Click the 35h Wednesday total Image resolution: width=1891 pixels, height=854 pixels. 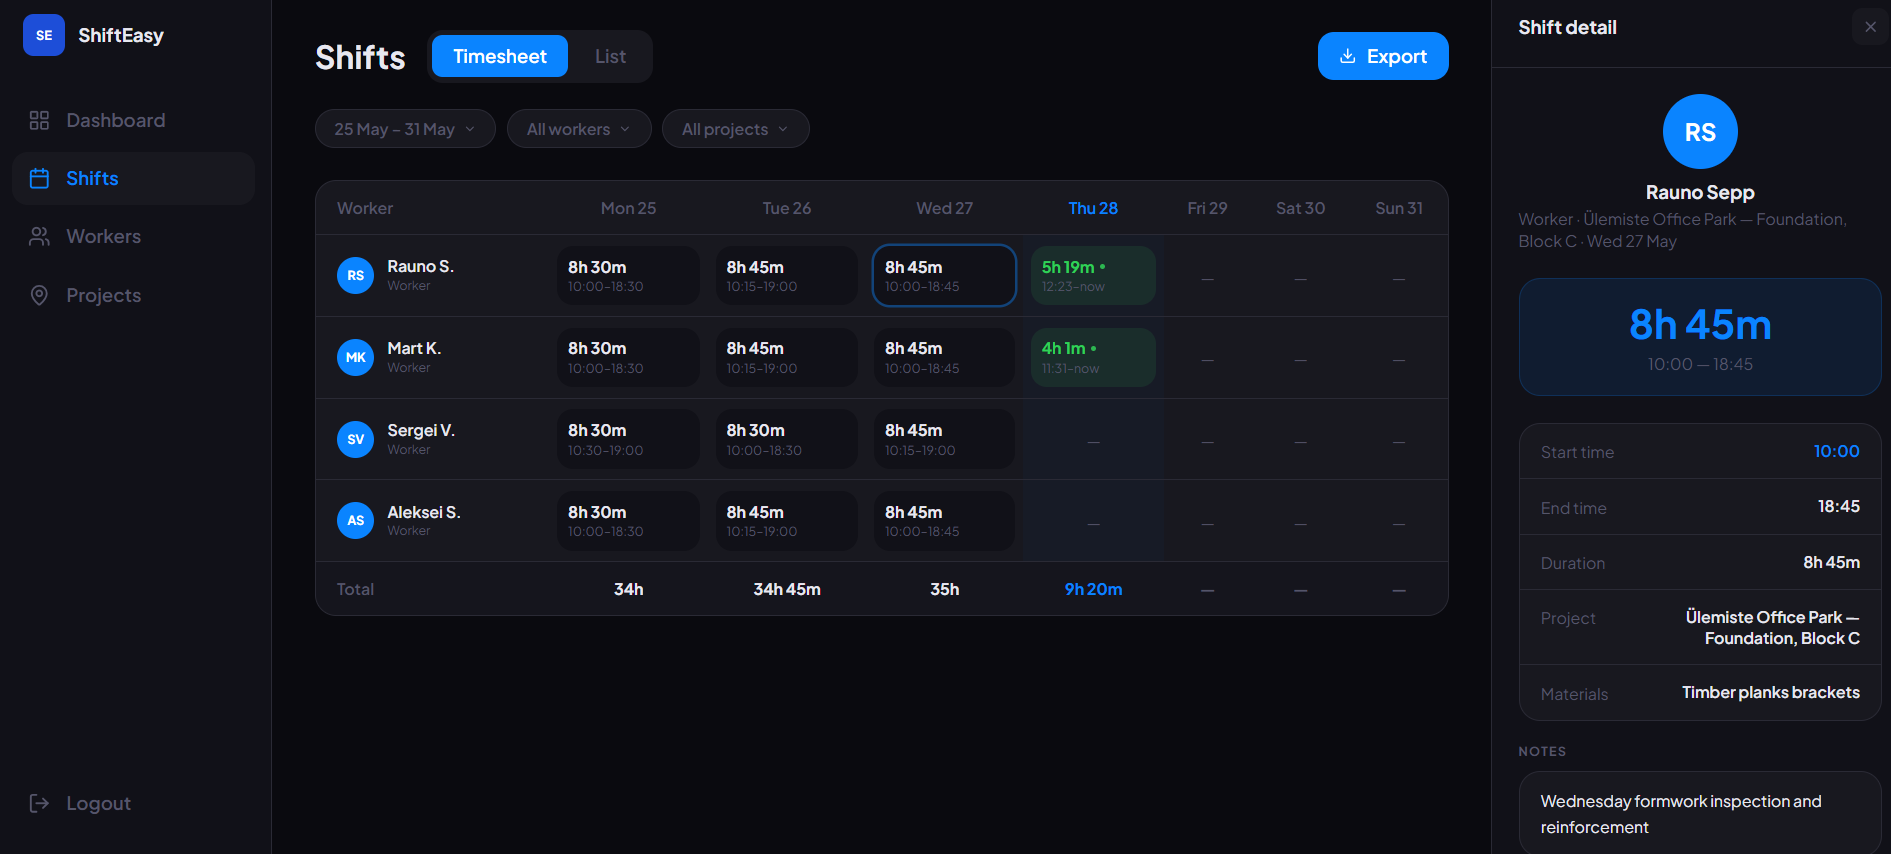coord(944,589)
